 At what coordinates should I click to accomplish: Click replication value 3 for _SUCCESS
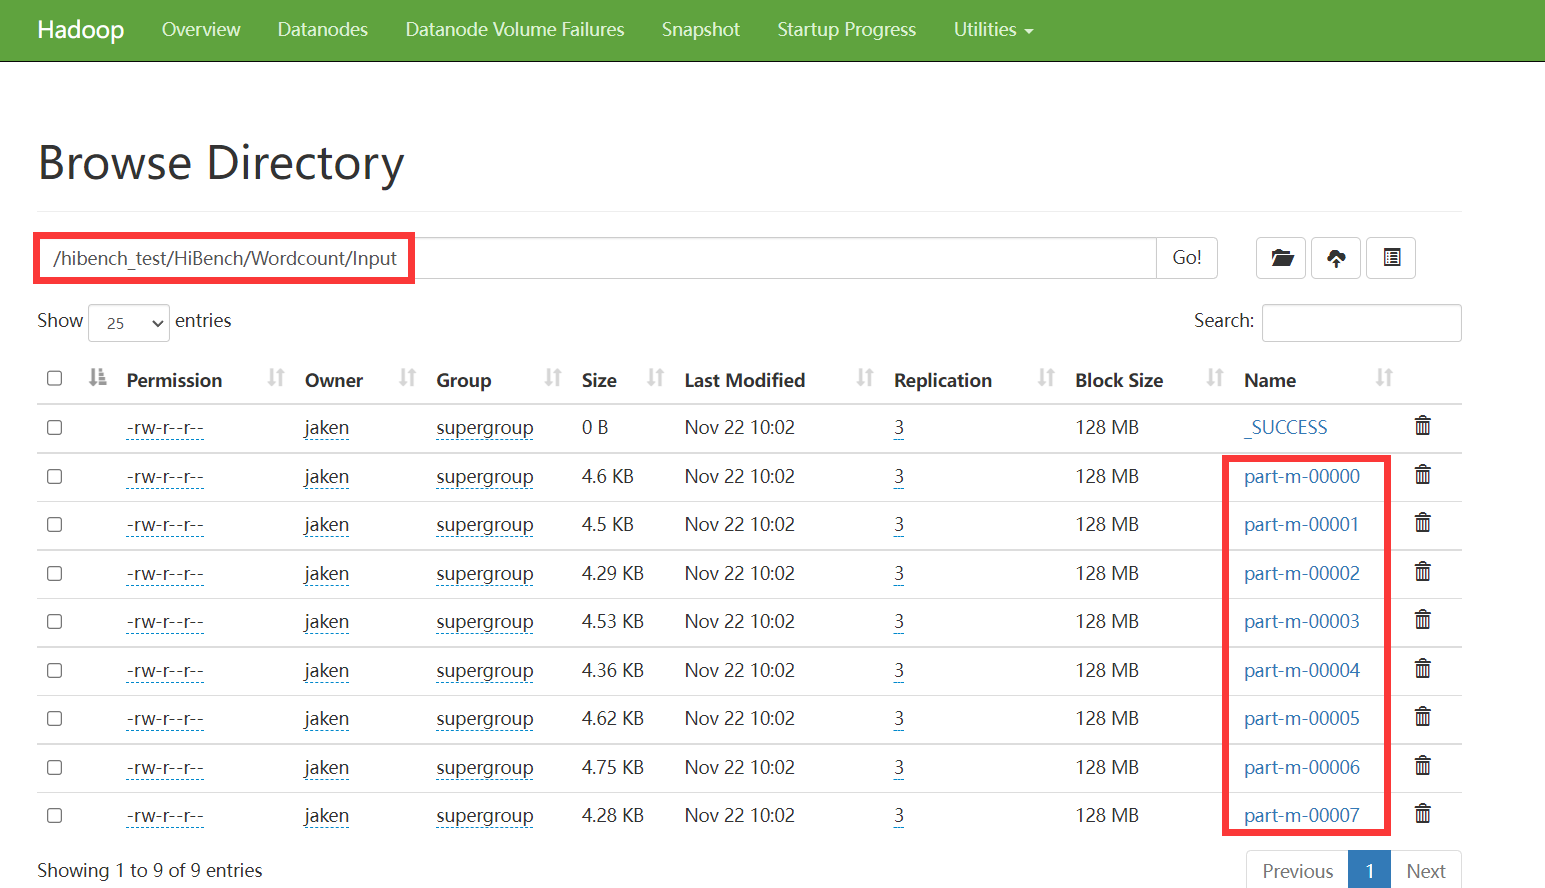899,427
